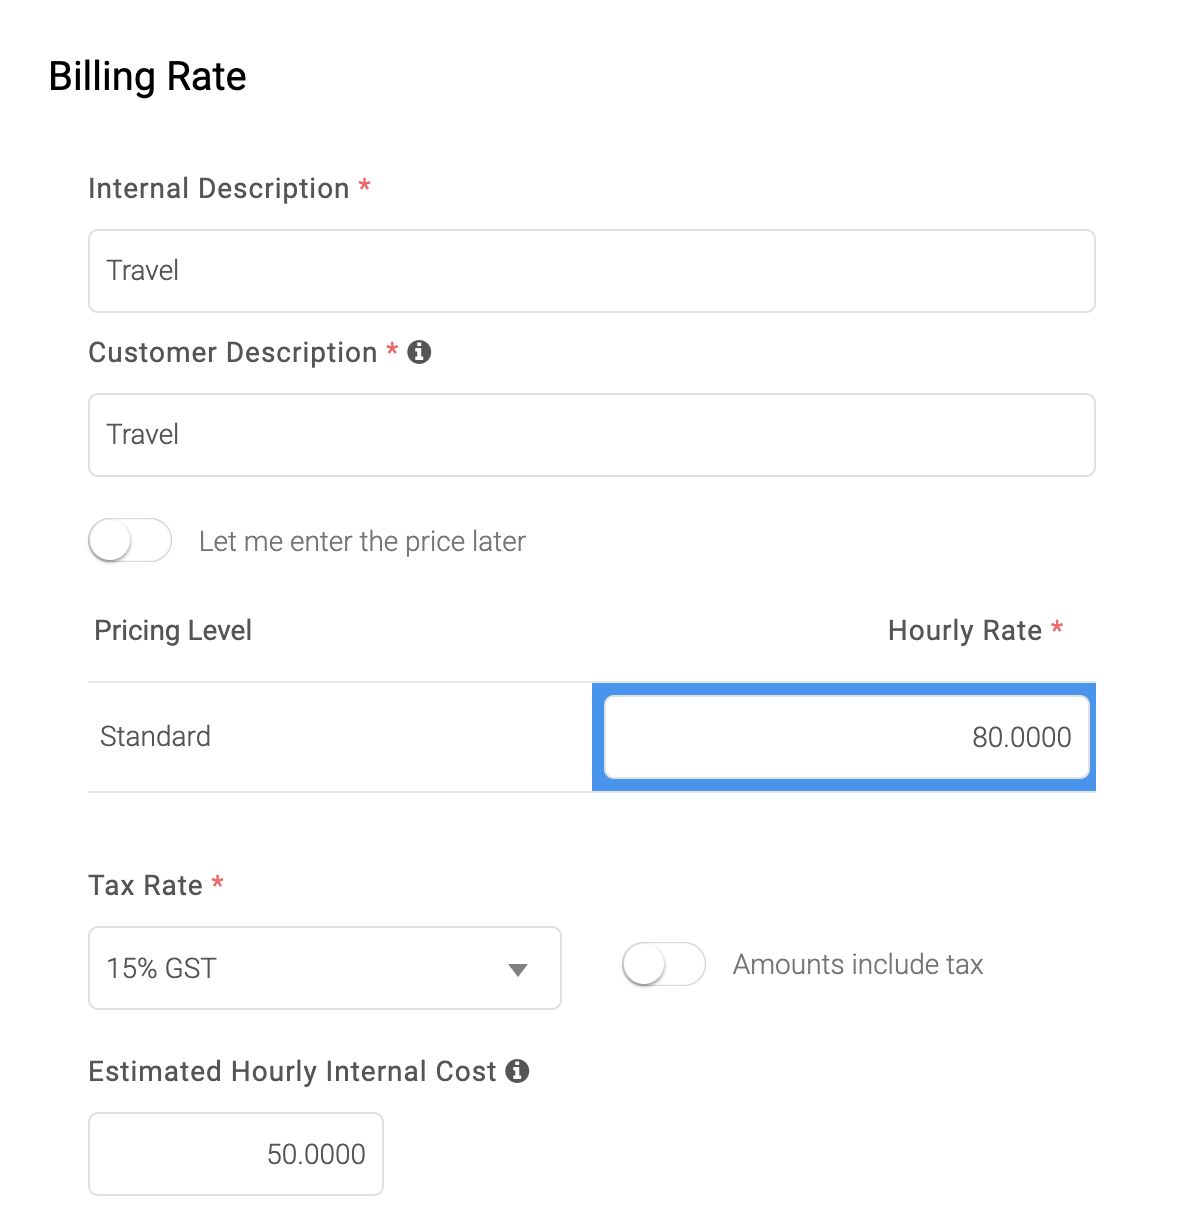Enable the 'Amounts include tax' switch

tap(664, 965)
